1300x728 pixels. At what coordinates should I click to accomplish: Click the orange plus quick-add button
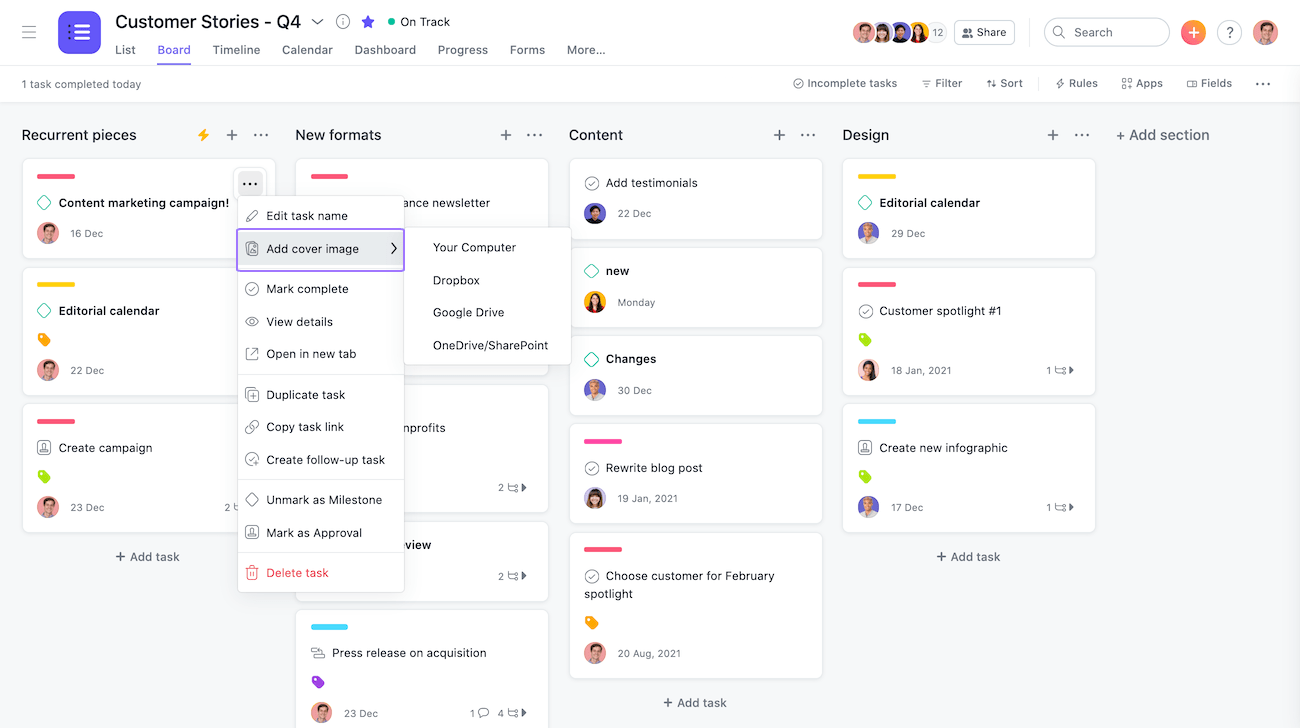pyautogui.click(x=1193, y=32)
